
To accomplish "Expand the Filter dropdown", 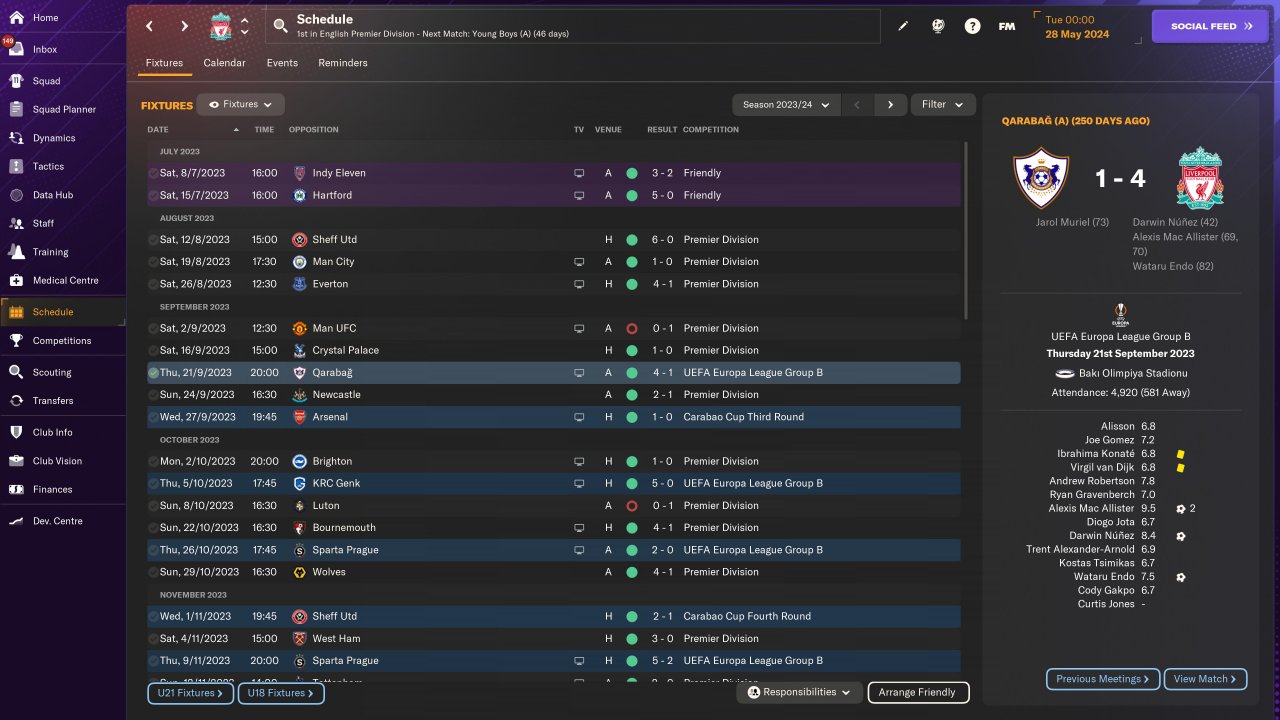I will (943, 104).
